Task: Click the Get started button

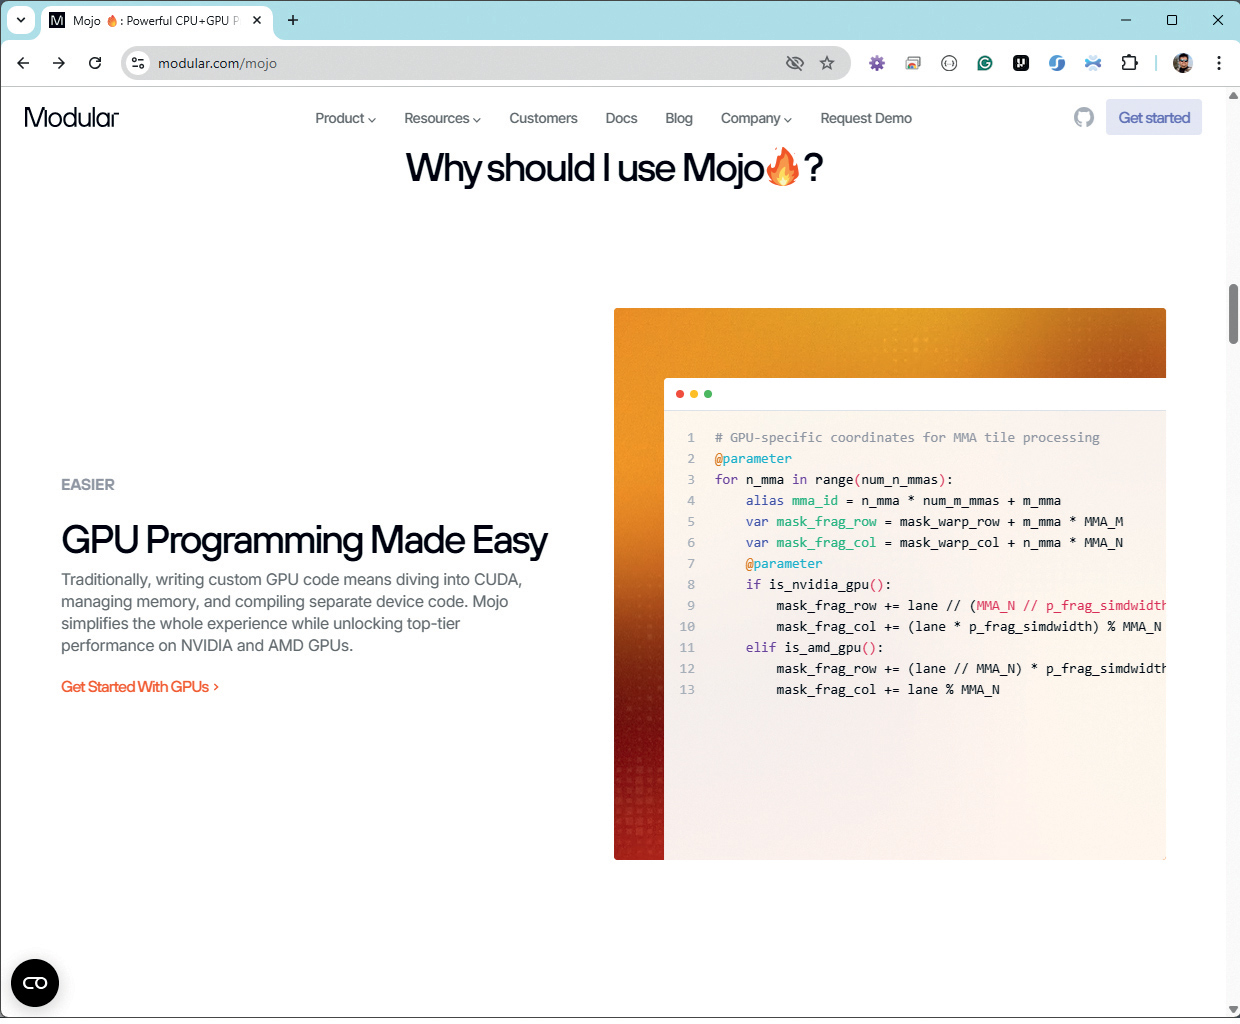Action: tap(1154, 118)
